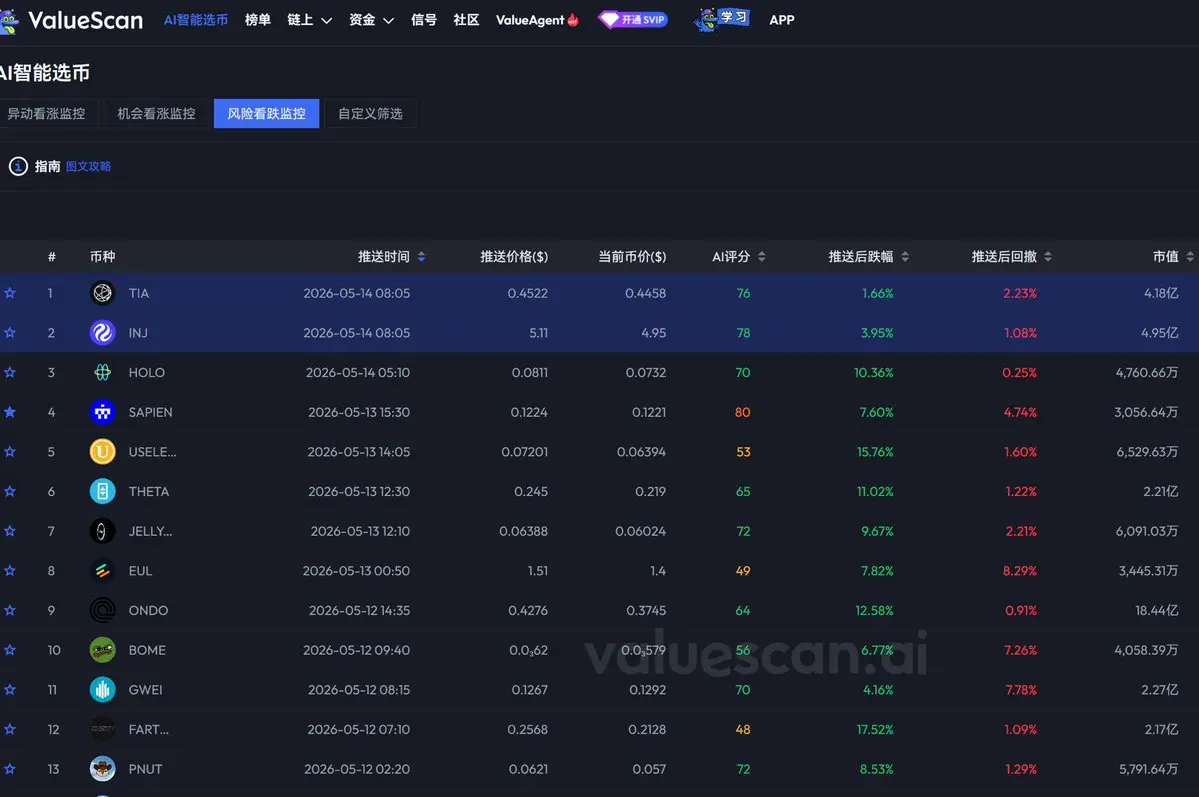Image resolution: width=1199 pixels, height=797 pixels.
Task: Switch to 自定义筛选 tab
Action: [370, 113]
